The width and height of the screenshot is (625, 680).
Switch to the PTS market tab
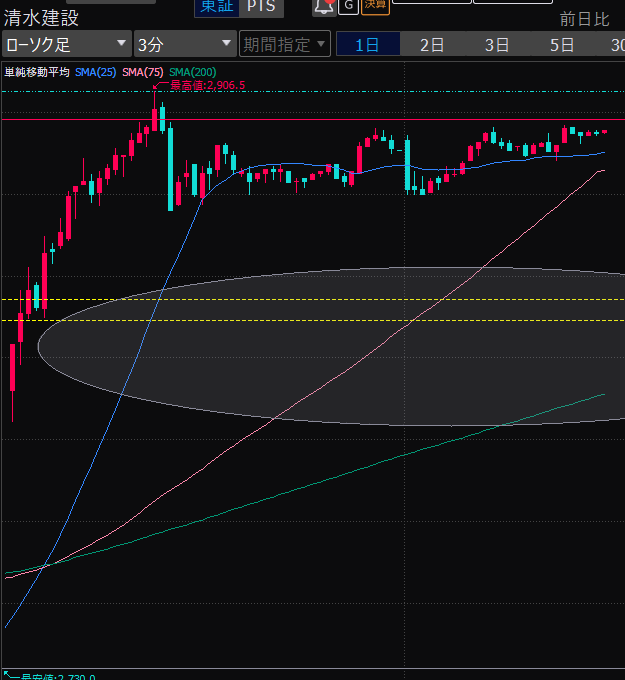(x=262, y=7)
